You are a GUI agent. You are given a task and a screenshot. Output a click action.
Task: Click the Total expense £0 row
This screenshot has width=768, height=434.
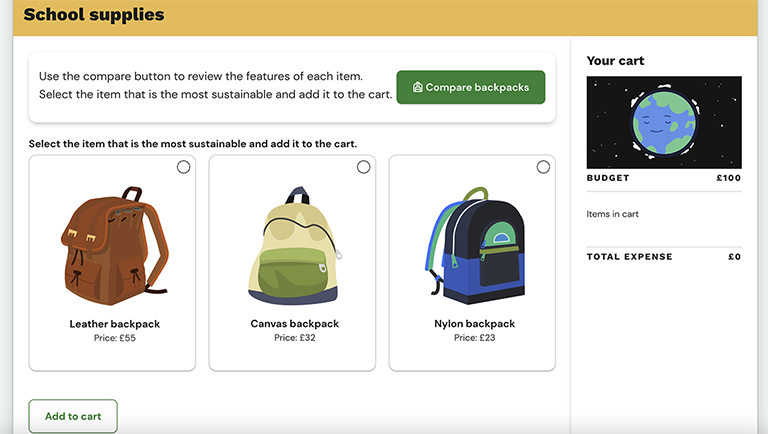tap(664, 257)
